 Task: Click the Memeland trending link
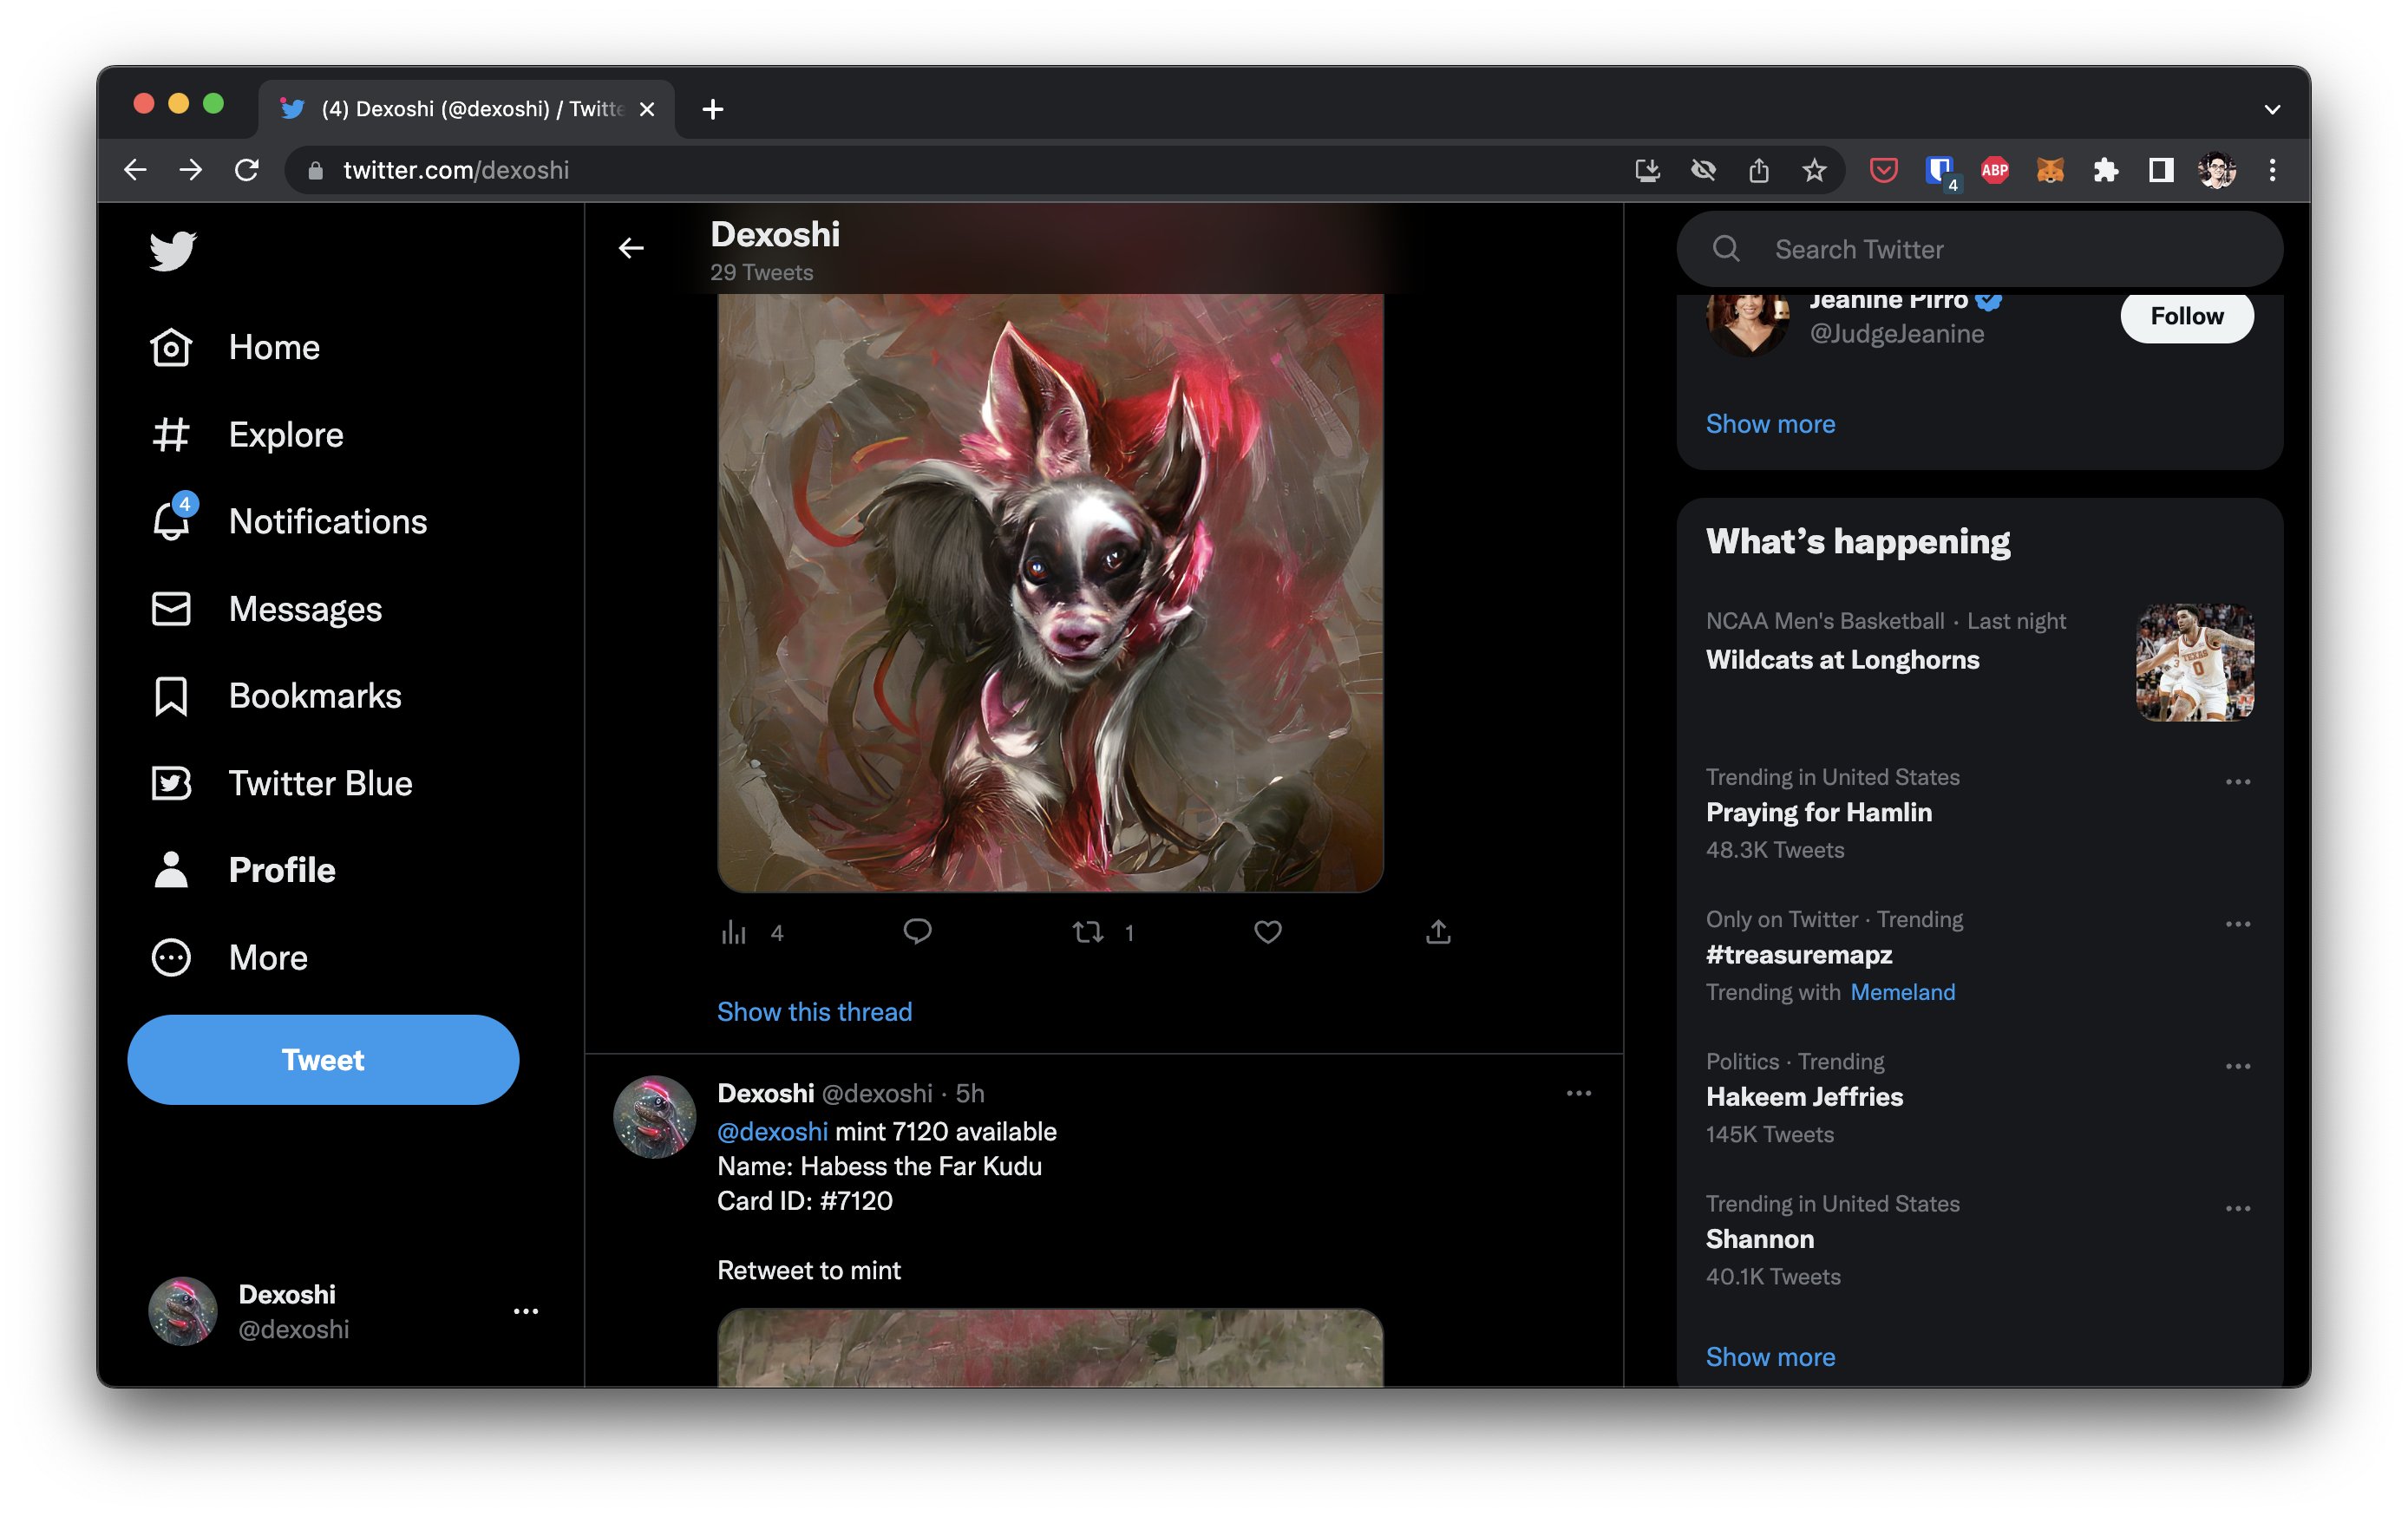pos(1902,991)
